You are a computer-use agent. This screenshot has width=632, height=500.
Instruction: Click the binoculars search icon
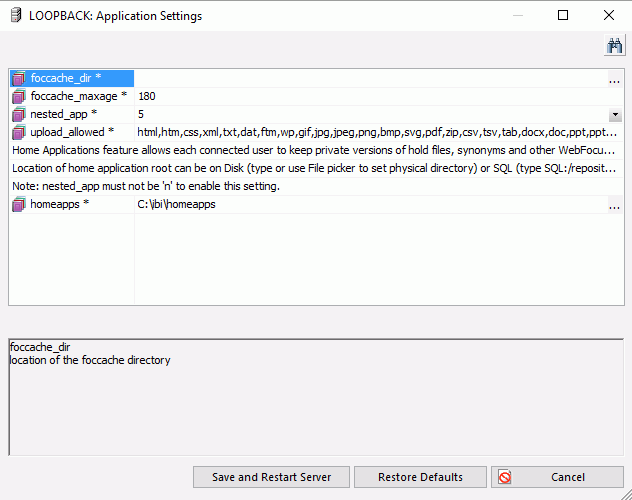614,46
